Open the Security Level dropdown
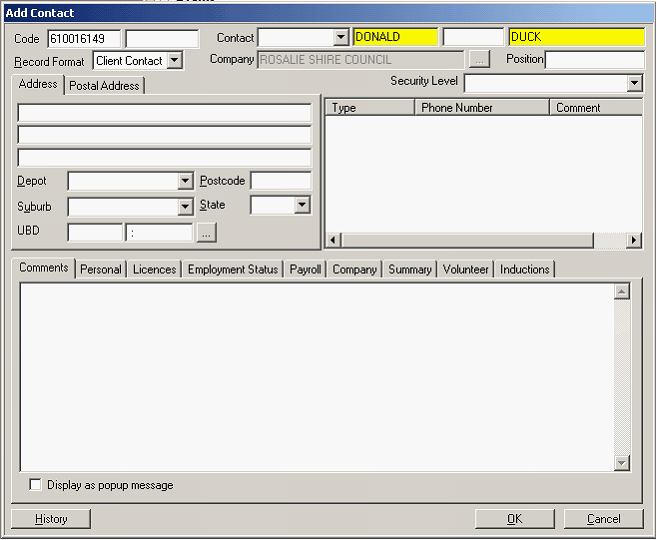Screen dimensions: 657x540 (634, 83)
